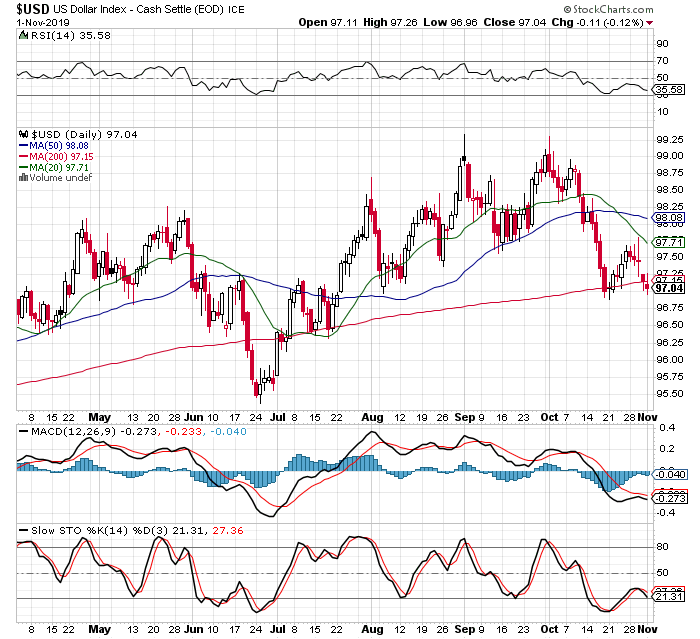This screenshot has width=700, height=639.
Task: Click the candlestick icon beside $USD (Daily)
Action: point(24,134)
